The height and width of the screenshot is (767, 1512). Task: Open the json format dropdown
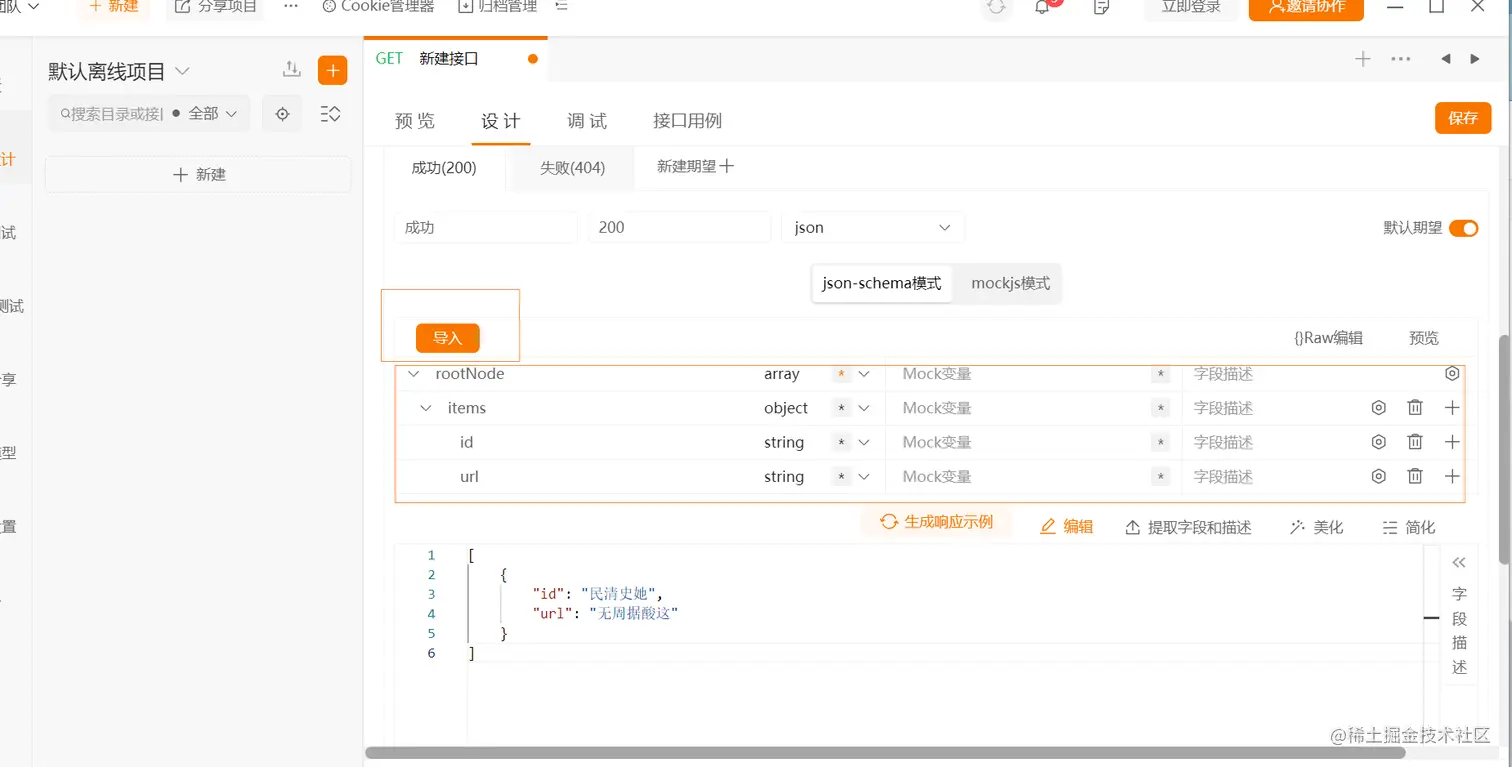pos(872,228)
